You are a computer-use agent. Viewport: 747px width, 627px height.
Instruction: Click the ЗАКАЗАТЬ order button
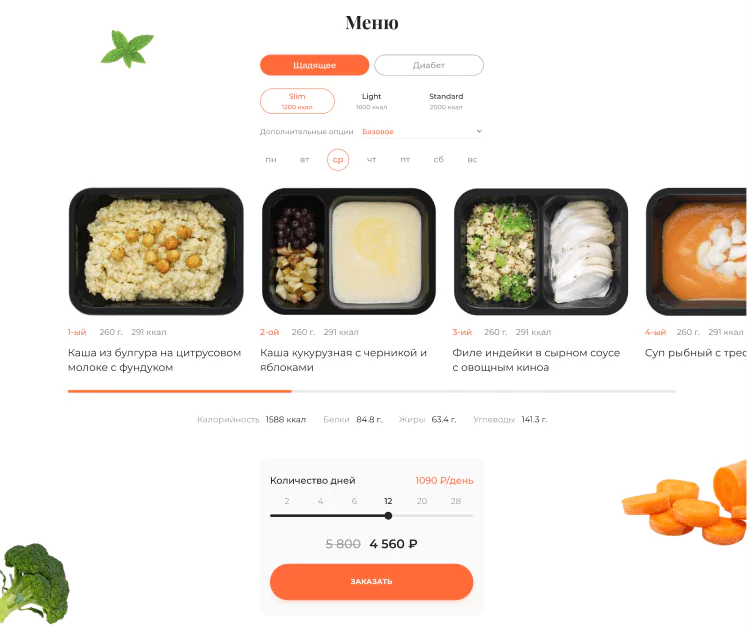coord(372,582)
